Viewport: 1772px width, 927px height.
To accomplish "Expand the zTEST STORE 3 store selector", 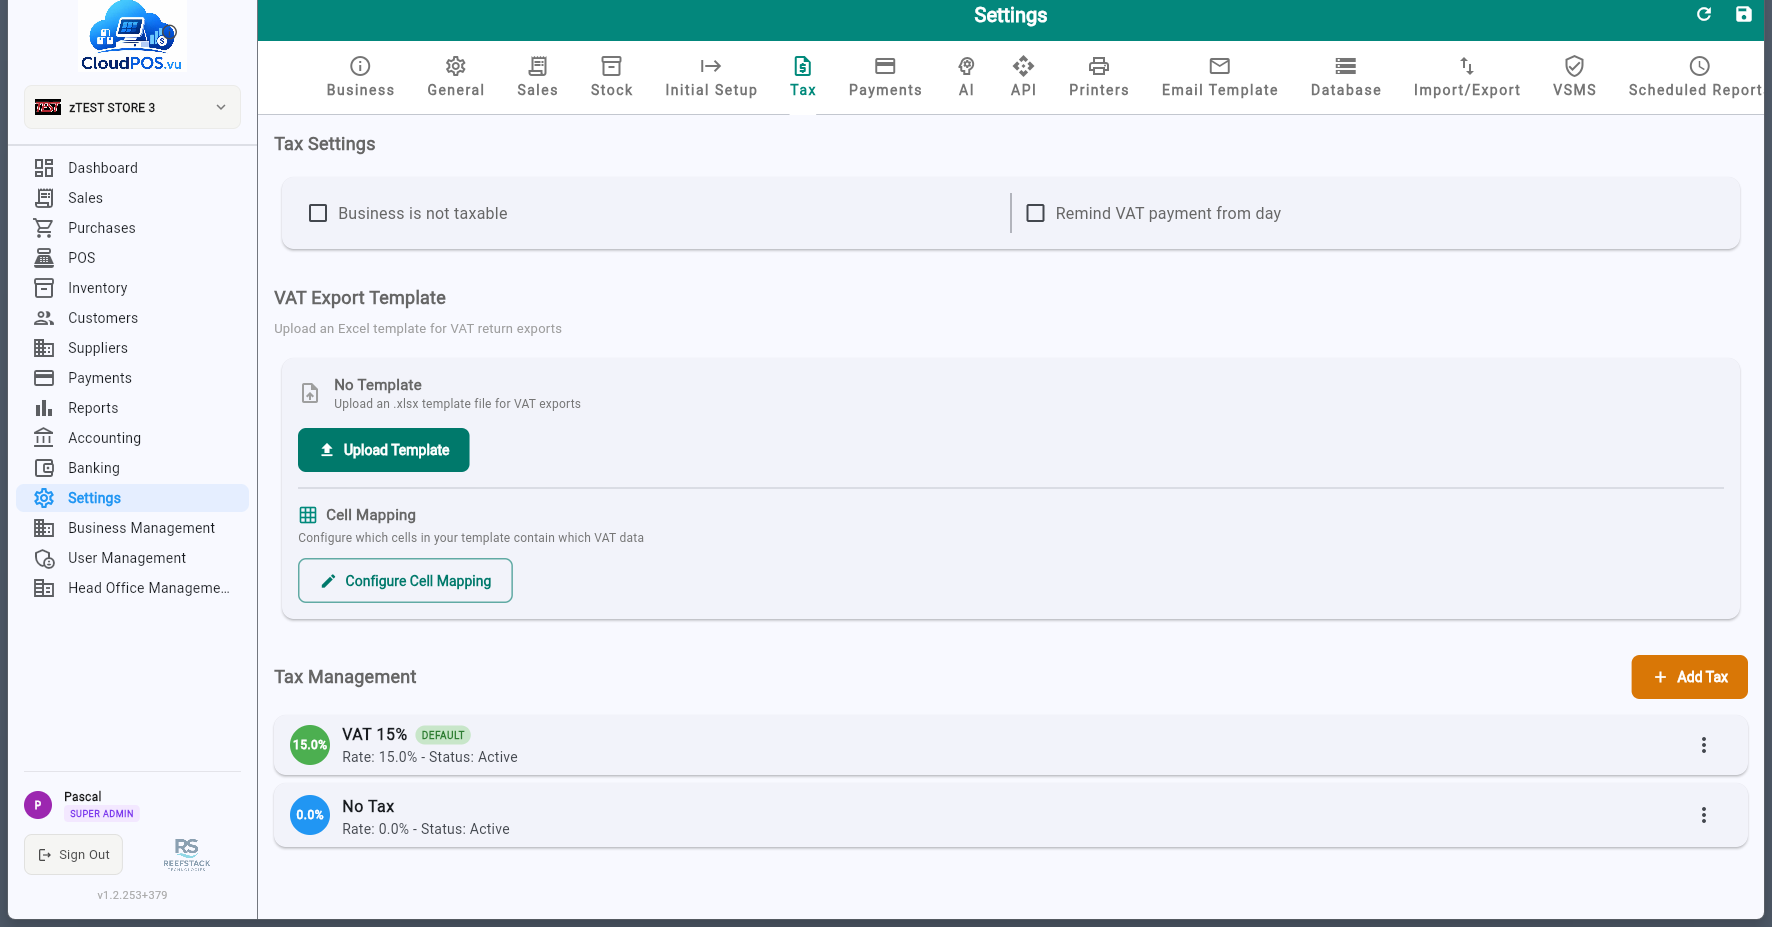I will 132,107.
